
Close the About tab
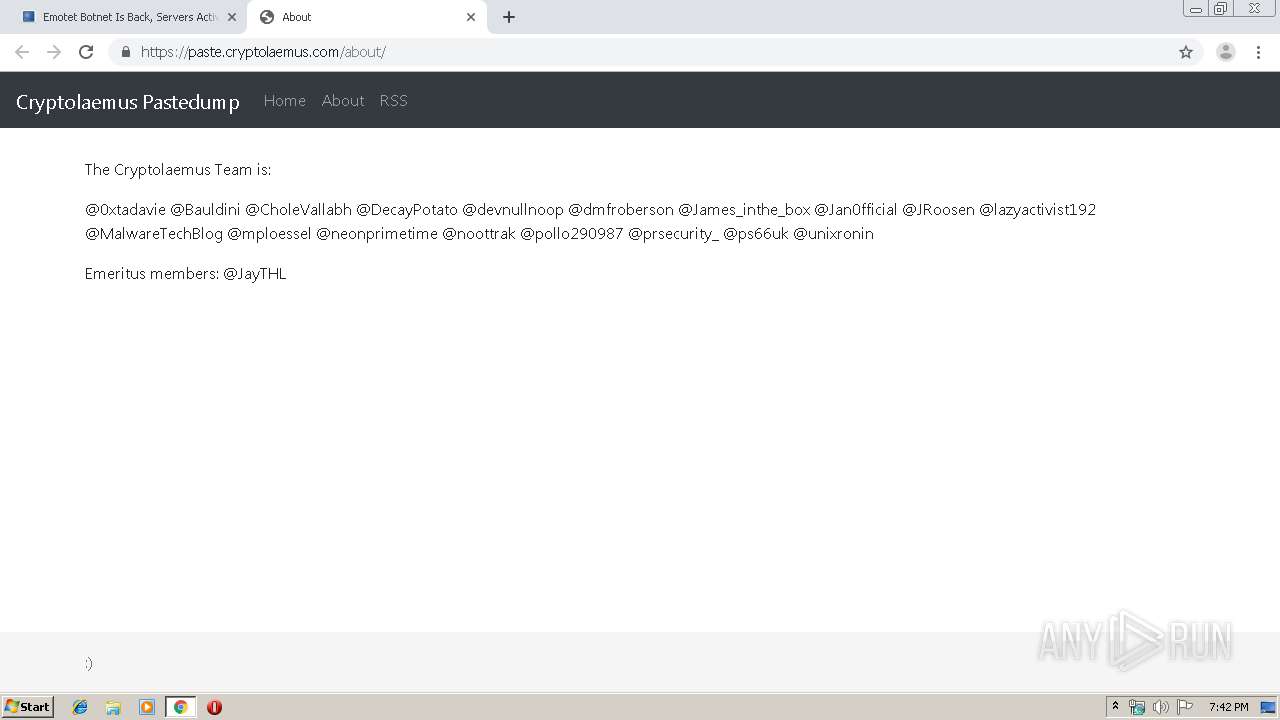pyautogui.click(x=471, y=17)
